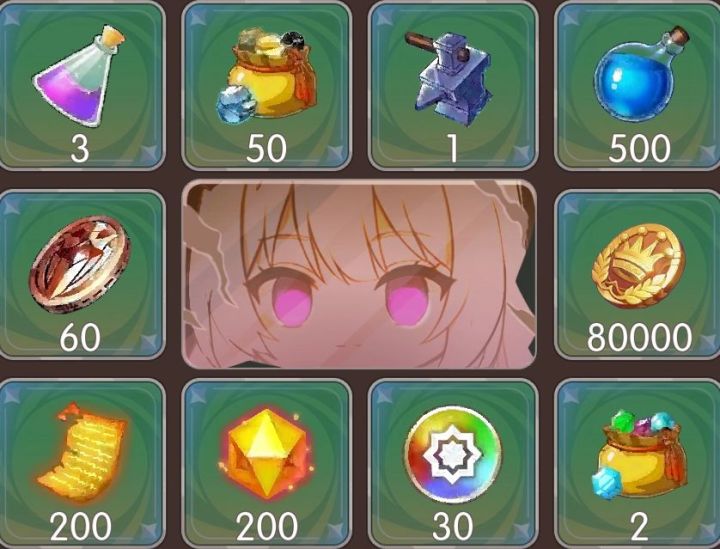
Task: Open the anime girl portrait banner
Action: [x=359, y=274]
